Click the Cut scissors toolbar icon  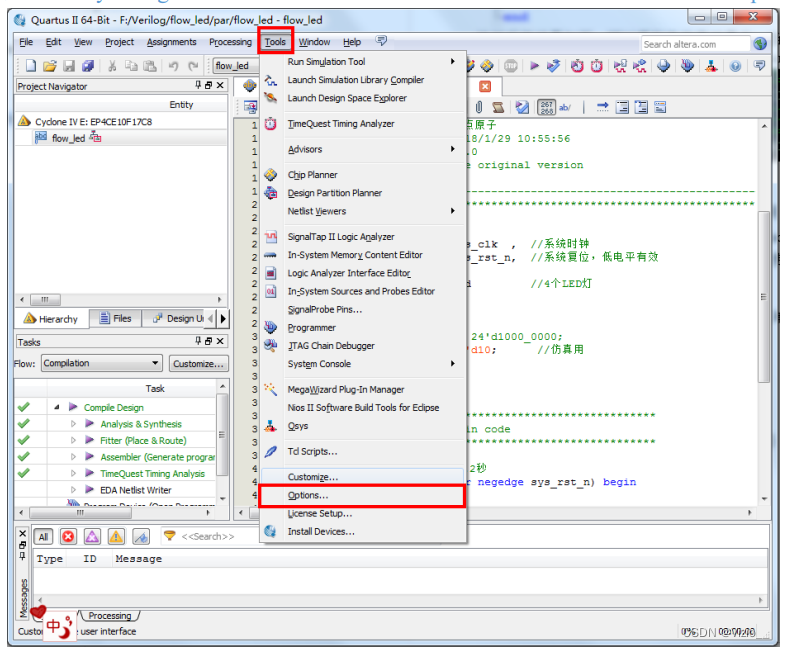point(112,66)
